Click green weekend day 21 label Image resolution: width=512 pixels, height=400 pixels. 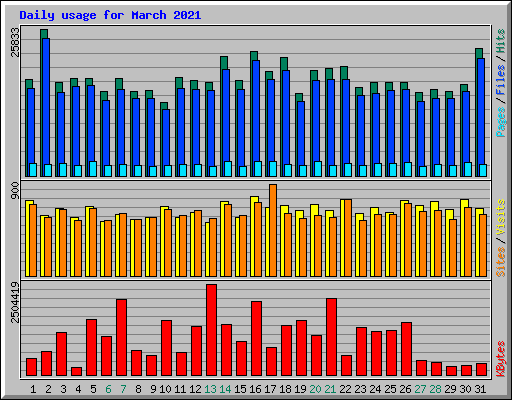click(x=330, y=389)
